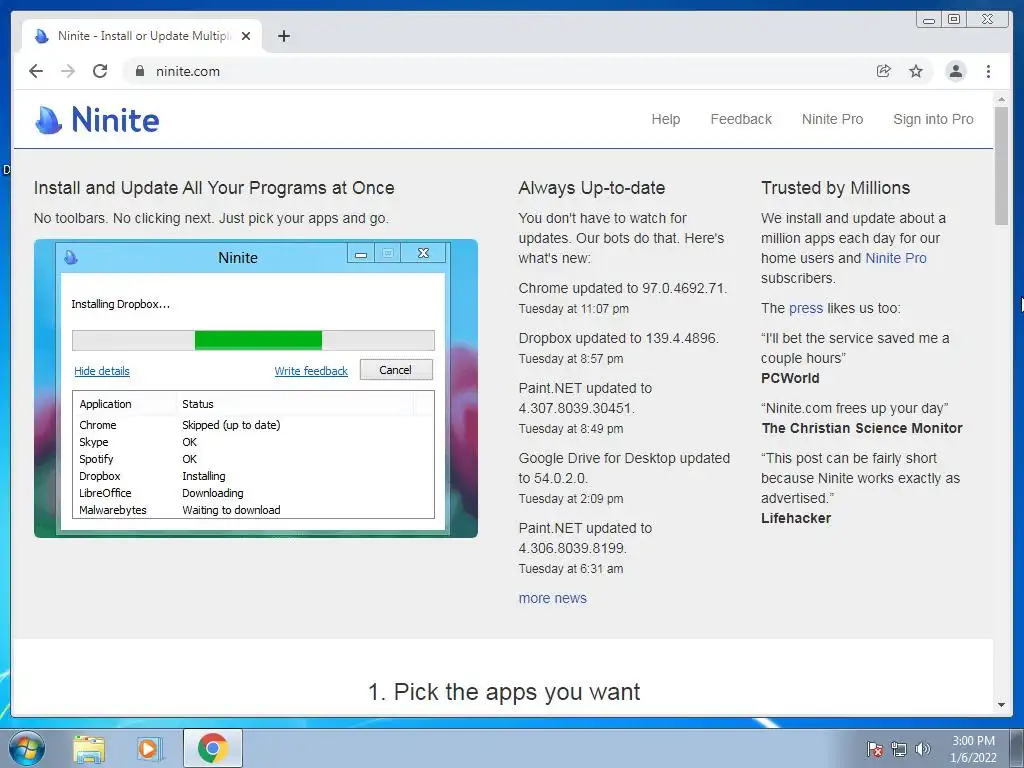Open the Chrome profile avatar
The height and width of the screenshot is (768, 1024).
(955, 71)
